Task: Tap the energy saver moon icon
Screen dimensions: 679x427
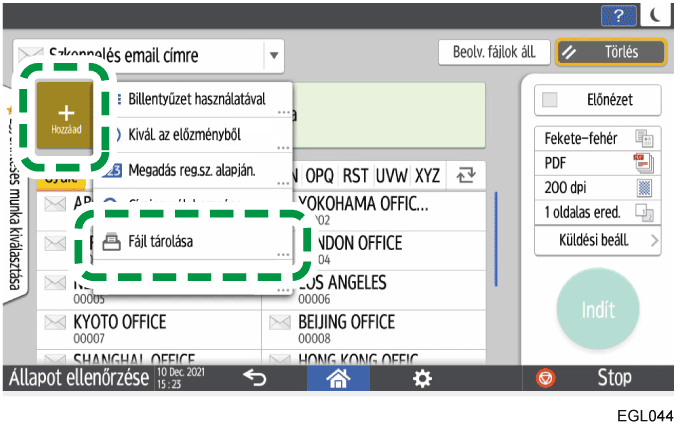Action: pos(657,16)
